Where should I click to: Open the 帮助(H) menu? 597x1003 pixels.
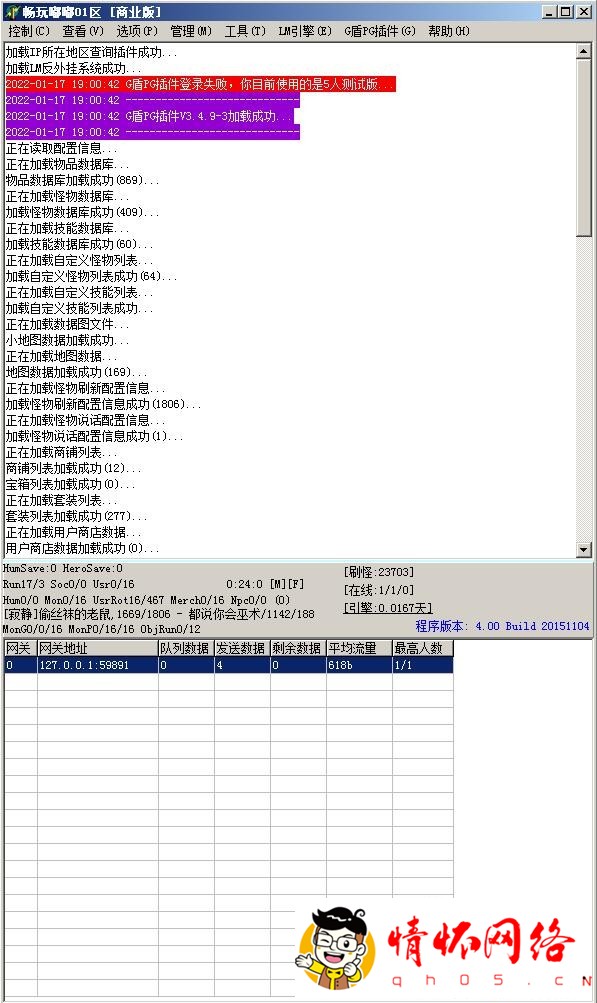[x=449, y=31]
